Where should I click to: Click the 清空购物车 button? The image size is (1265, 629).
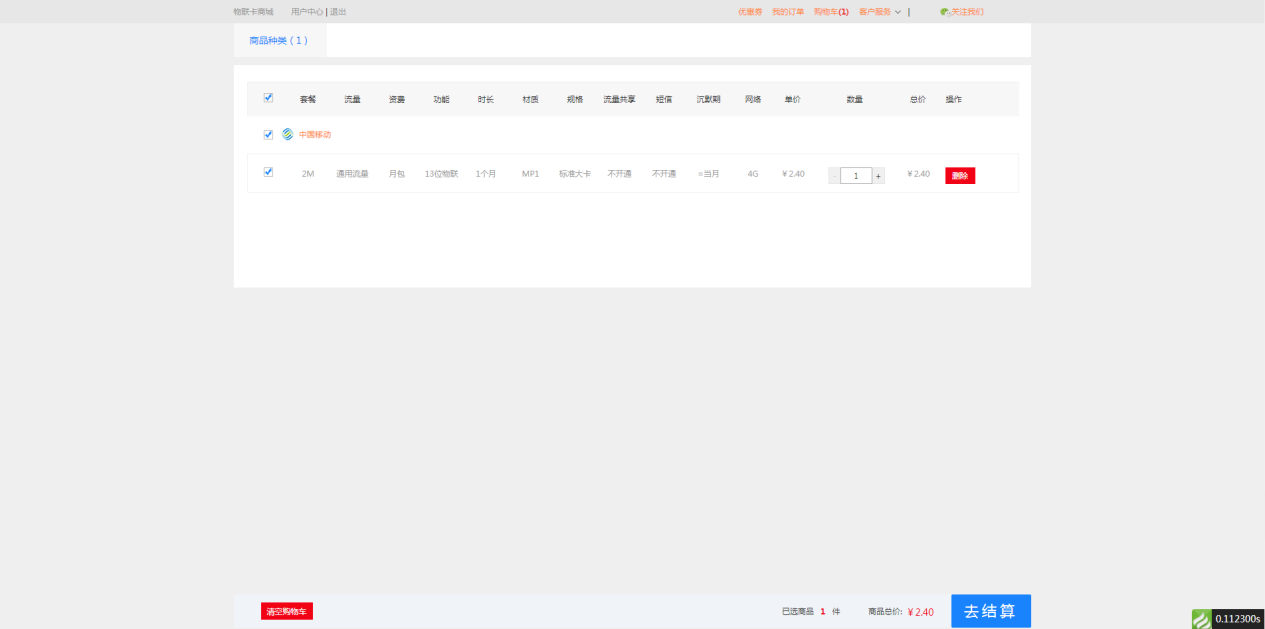coord(287,611)
